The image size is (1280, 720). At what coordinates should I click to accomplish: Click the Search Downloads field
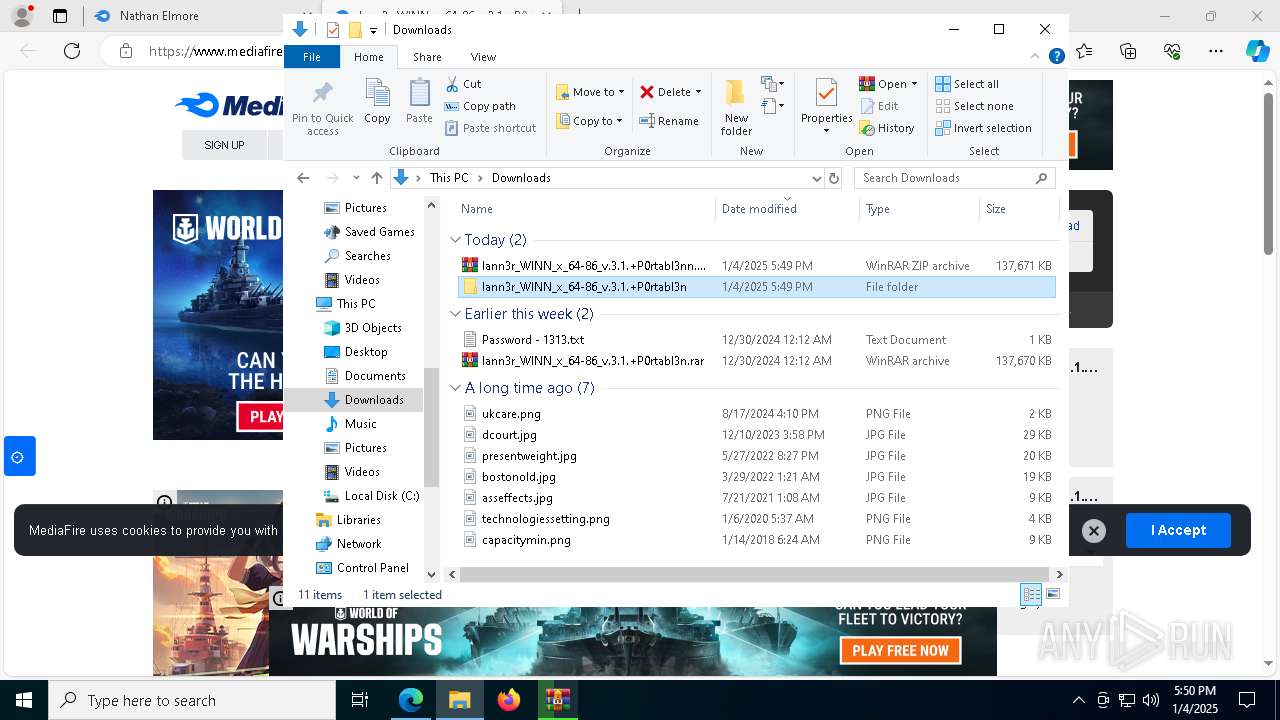945,178
